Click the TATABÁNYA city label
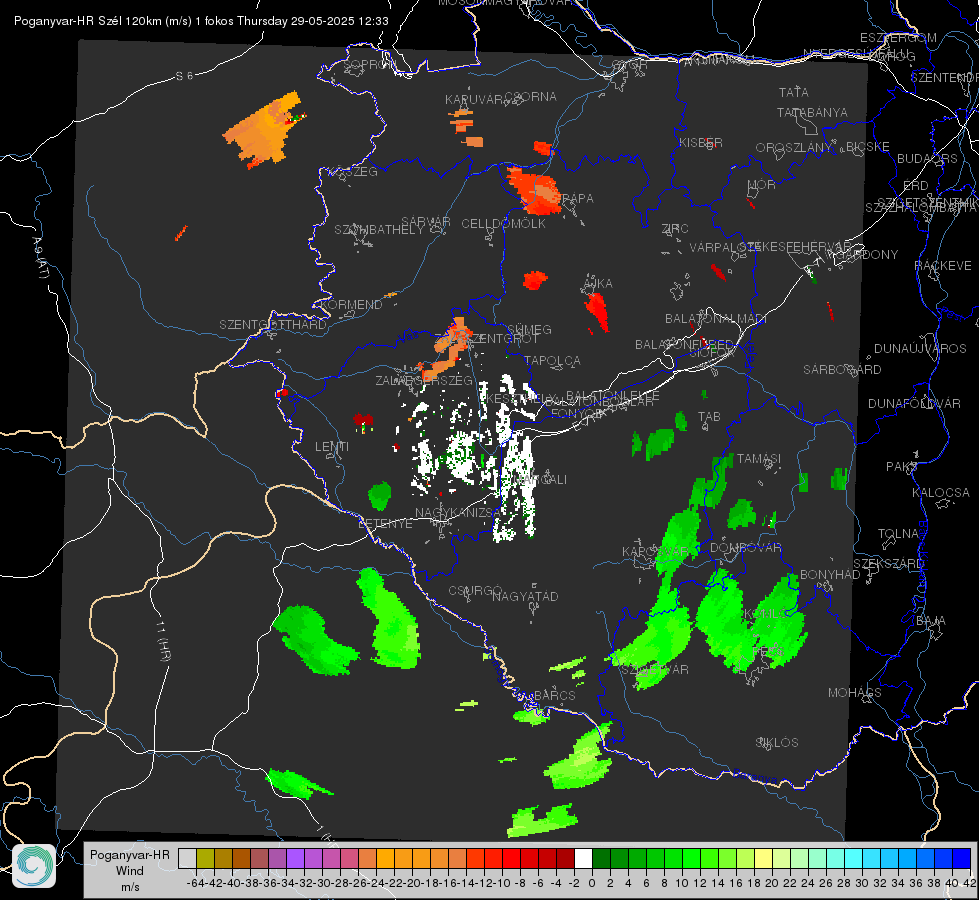 (812, 112)
